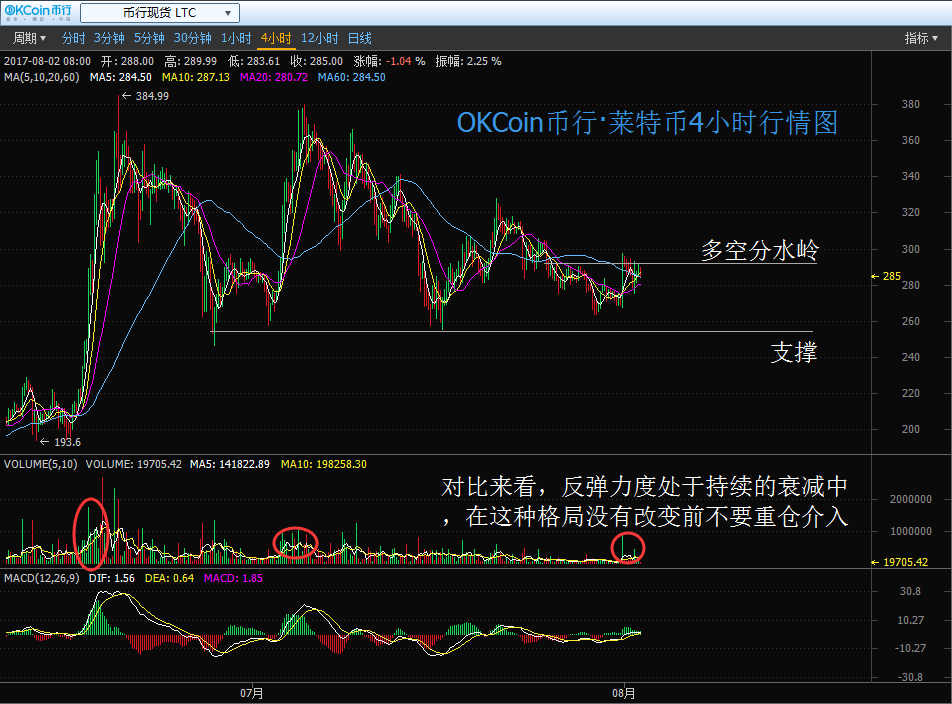Select the active 4小时 timeframe tab

275,38
